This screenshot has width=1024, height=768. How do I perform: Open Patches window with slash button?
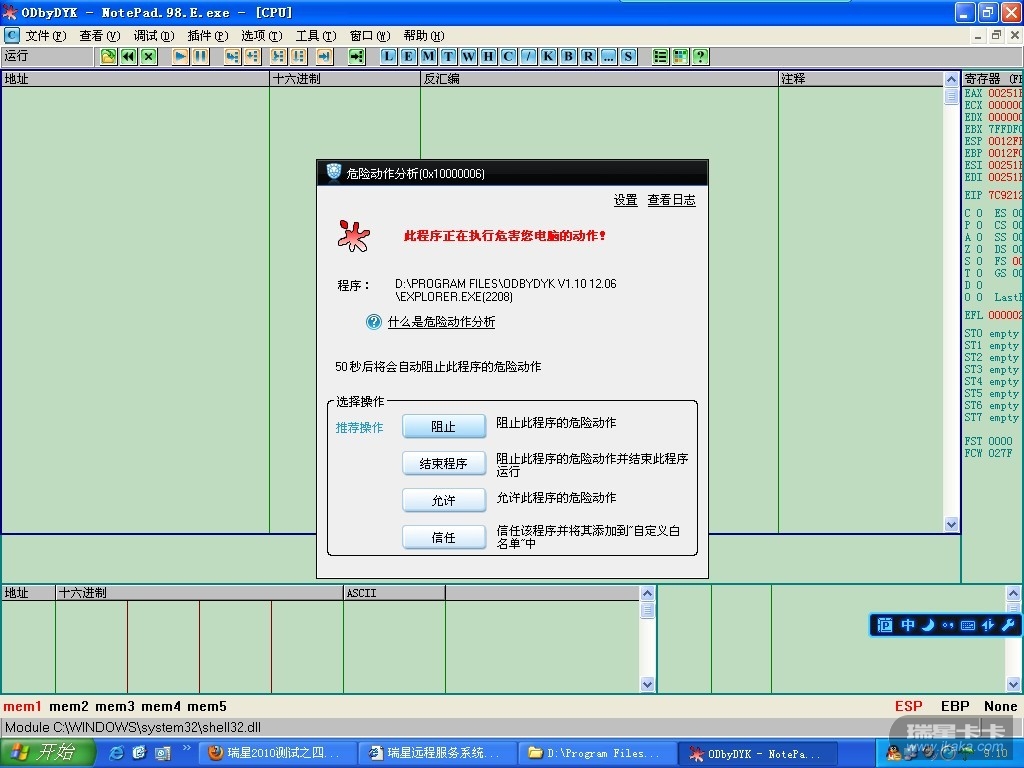click(x=528, y=57)
